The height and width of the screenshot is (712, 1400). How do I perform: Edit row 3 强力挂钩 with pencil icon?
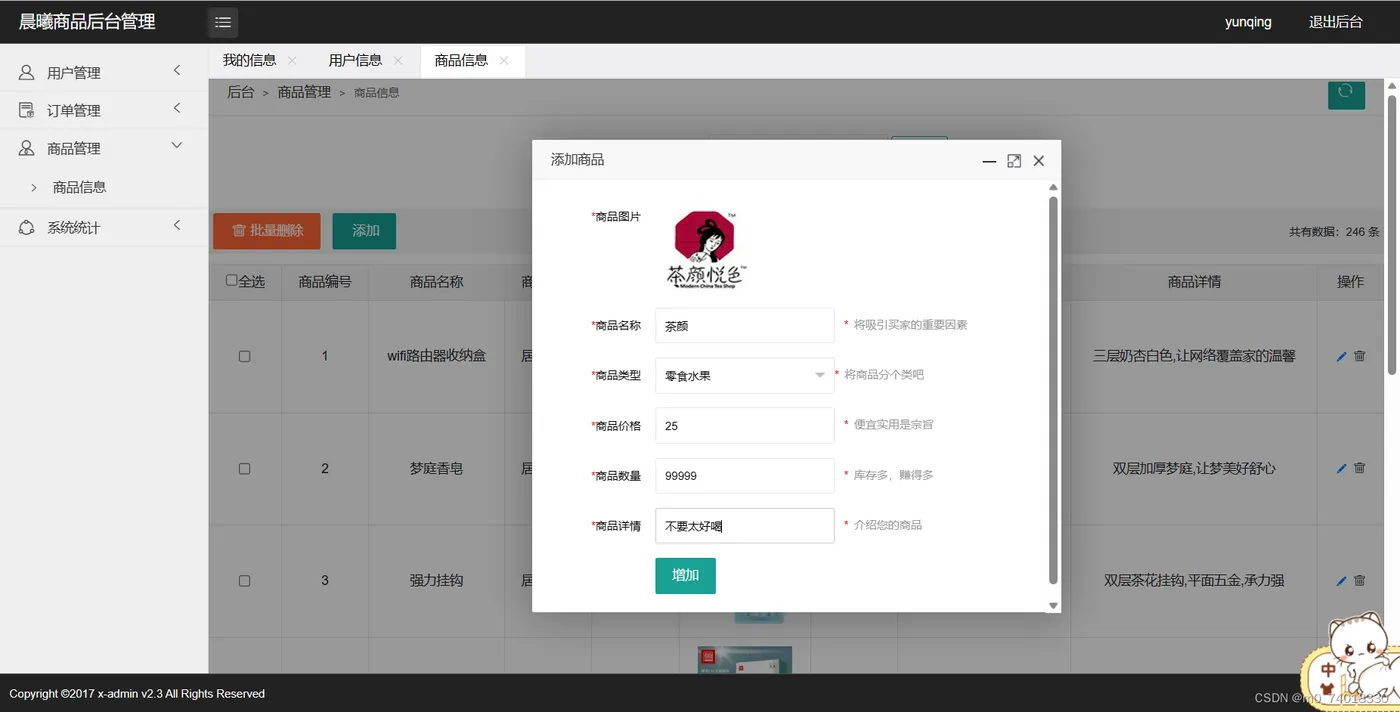(1341, 580)
